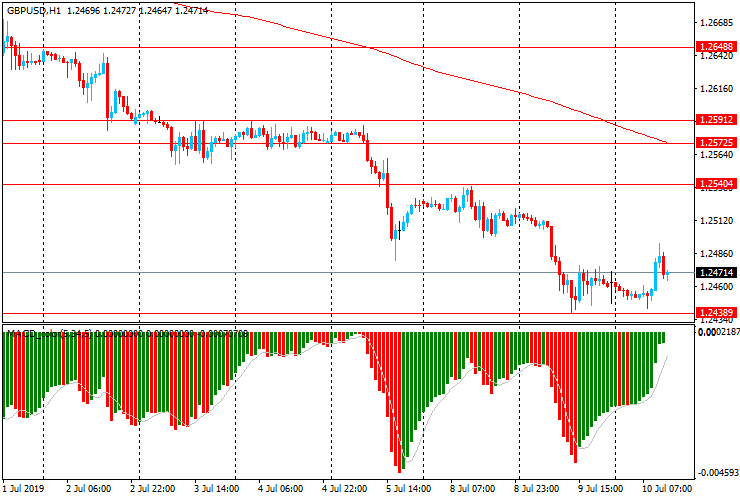Click the 1.25120 price scale value
Image resolution: width=740 pixels, height=500 pixels.
tap(717, 220)
